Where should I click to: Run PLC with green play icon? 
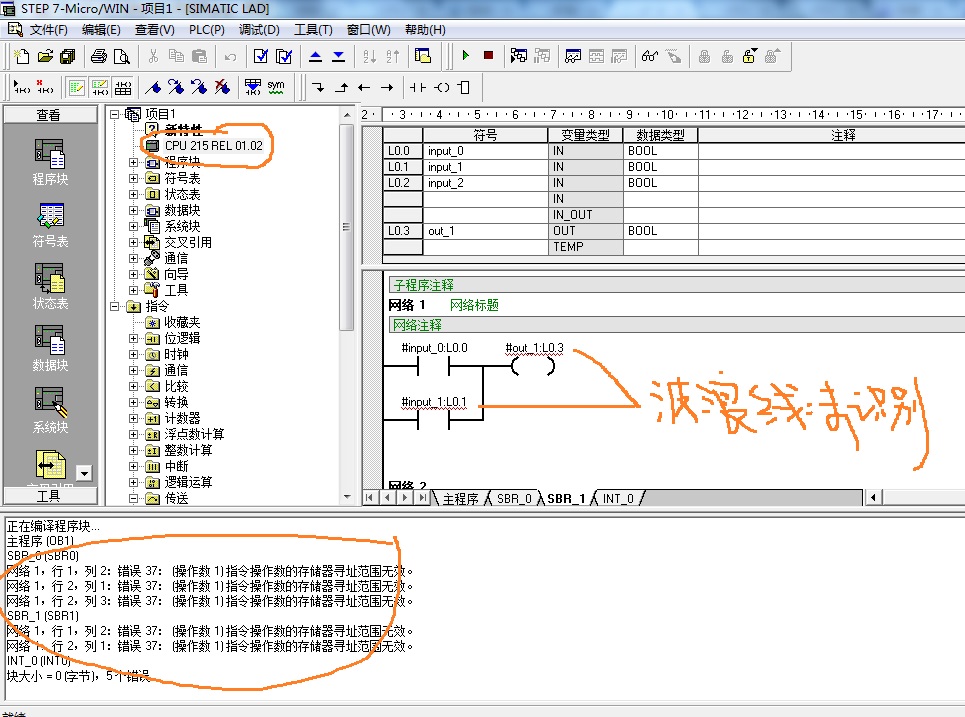(x=465, y=56)
